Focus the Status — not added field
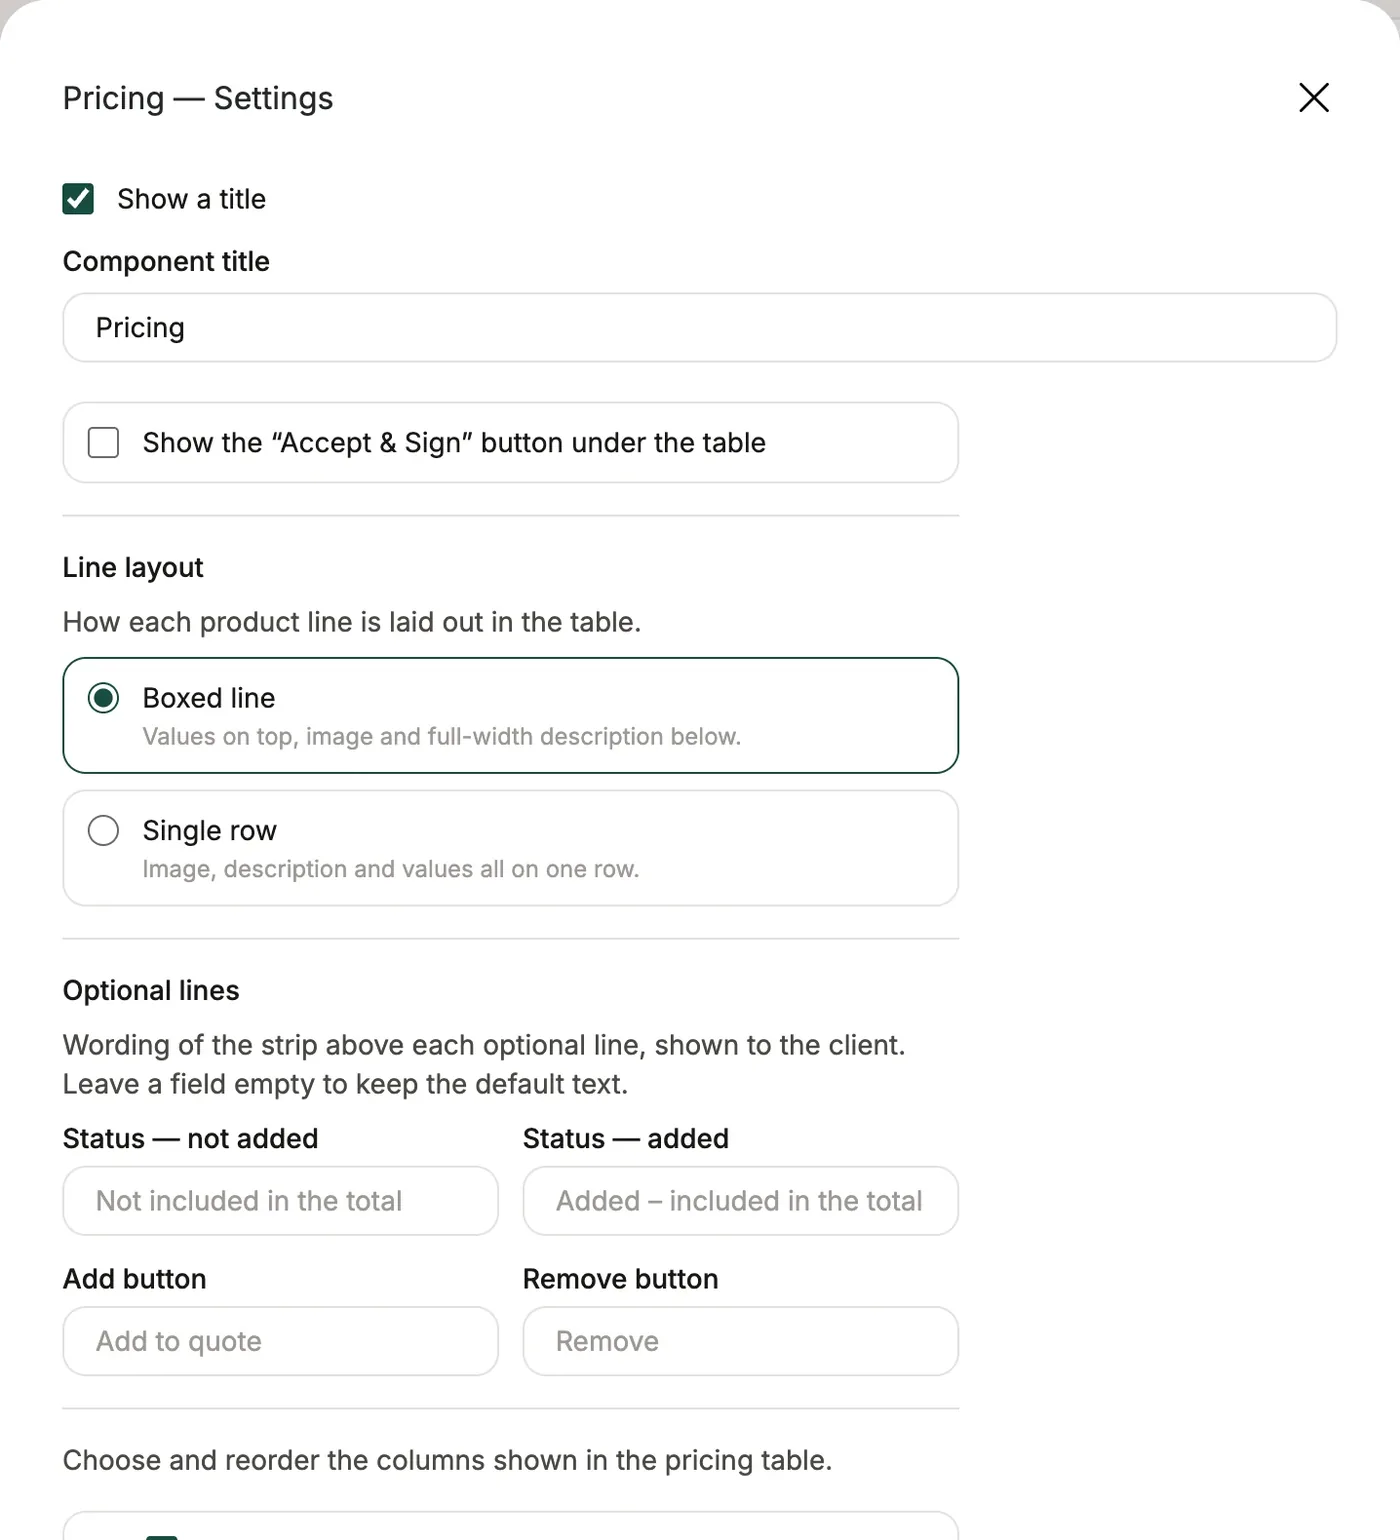Image resolution: width=1400 pixels, height=1540 pixels. 280,1201
